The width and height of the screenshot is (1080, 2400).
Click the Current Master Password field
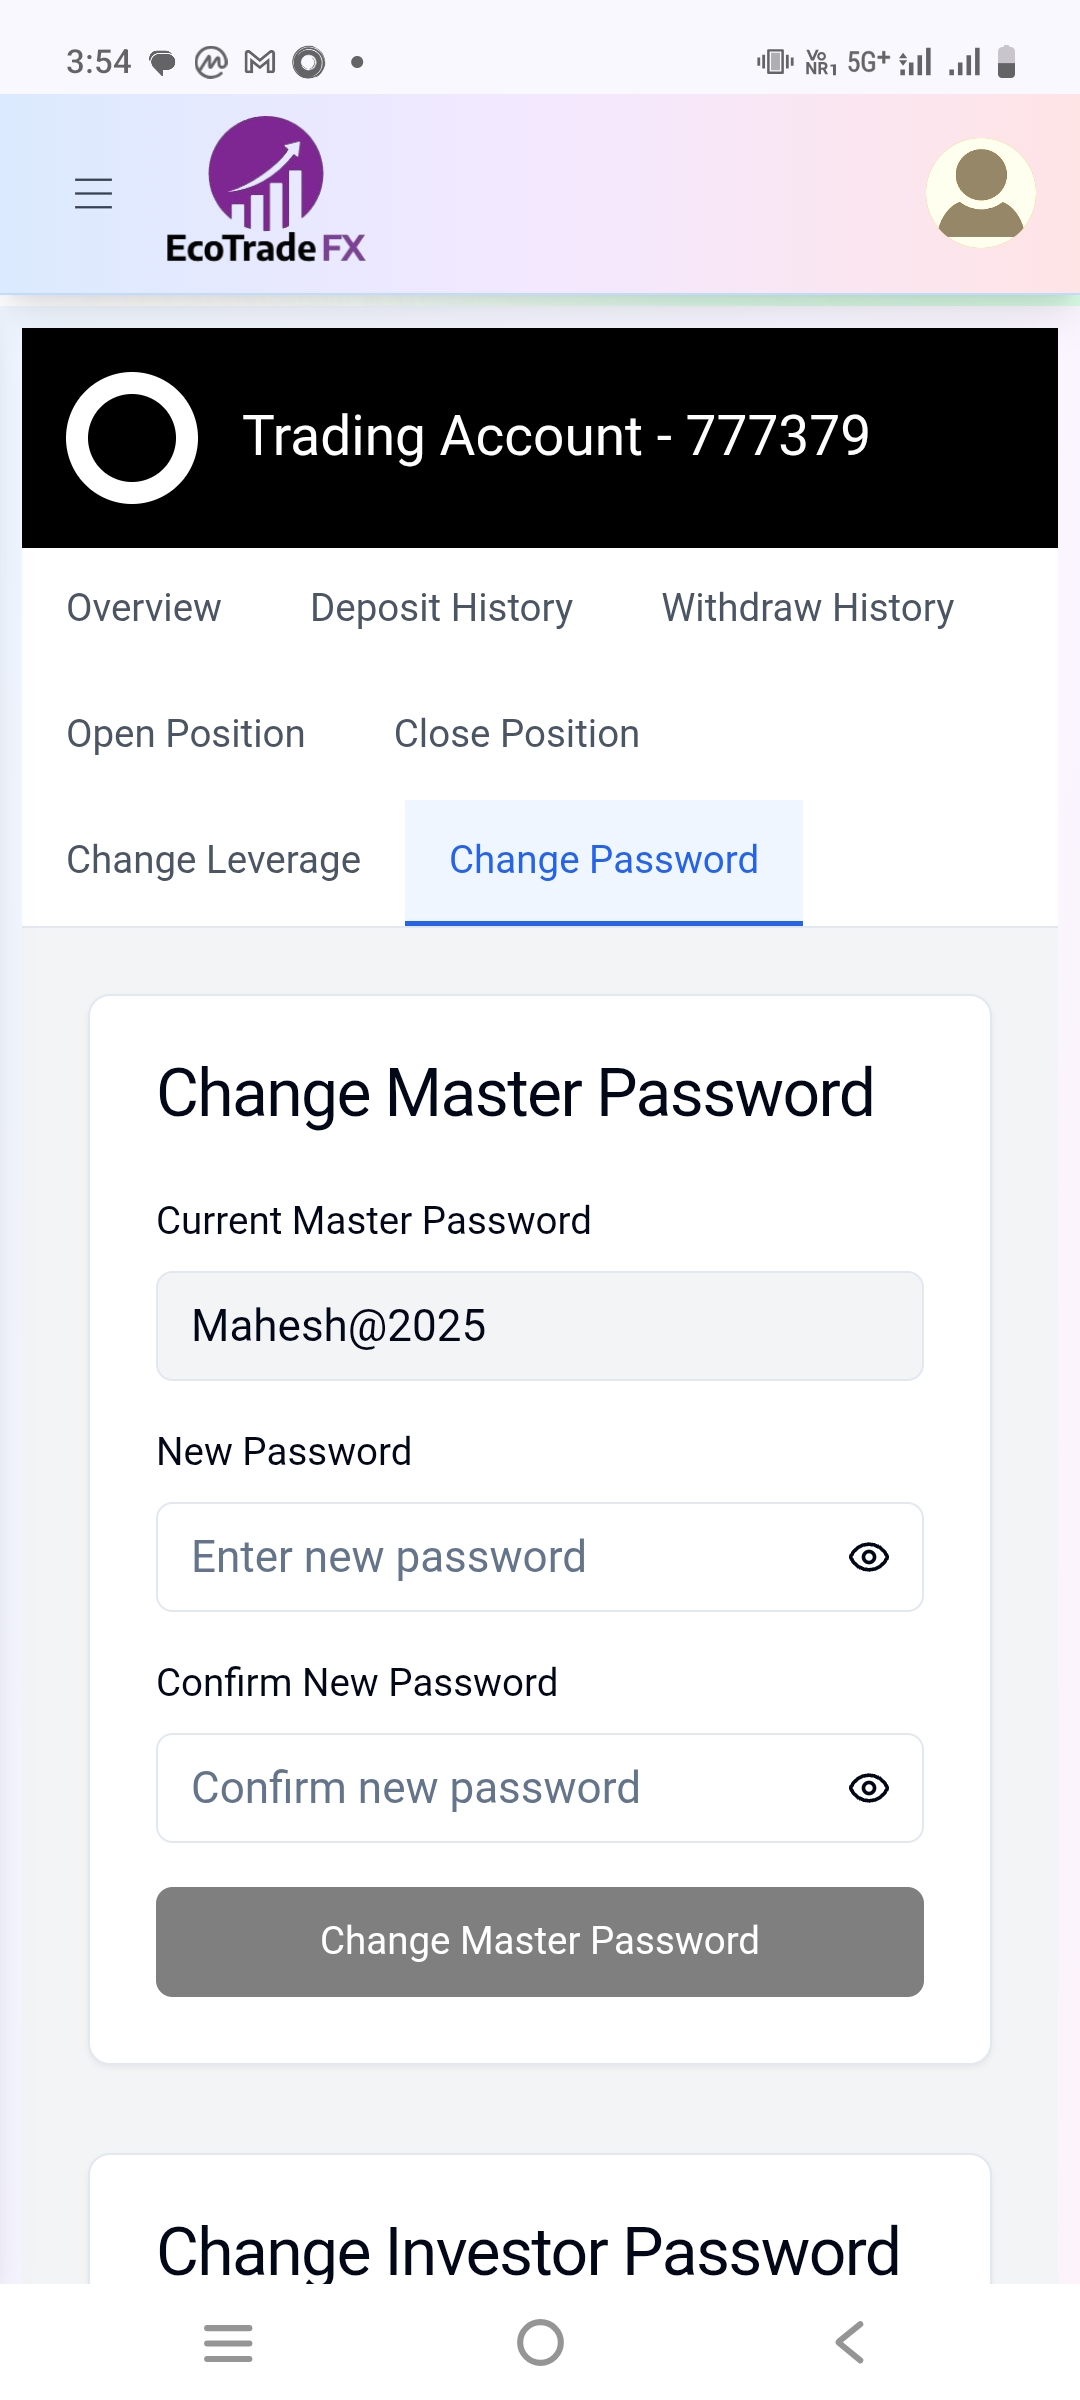540,1326
